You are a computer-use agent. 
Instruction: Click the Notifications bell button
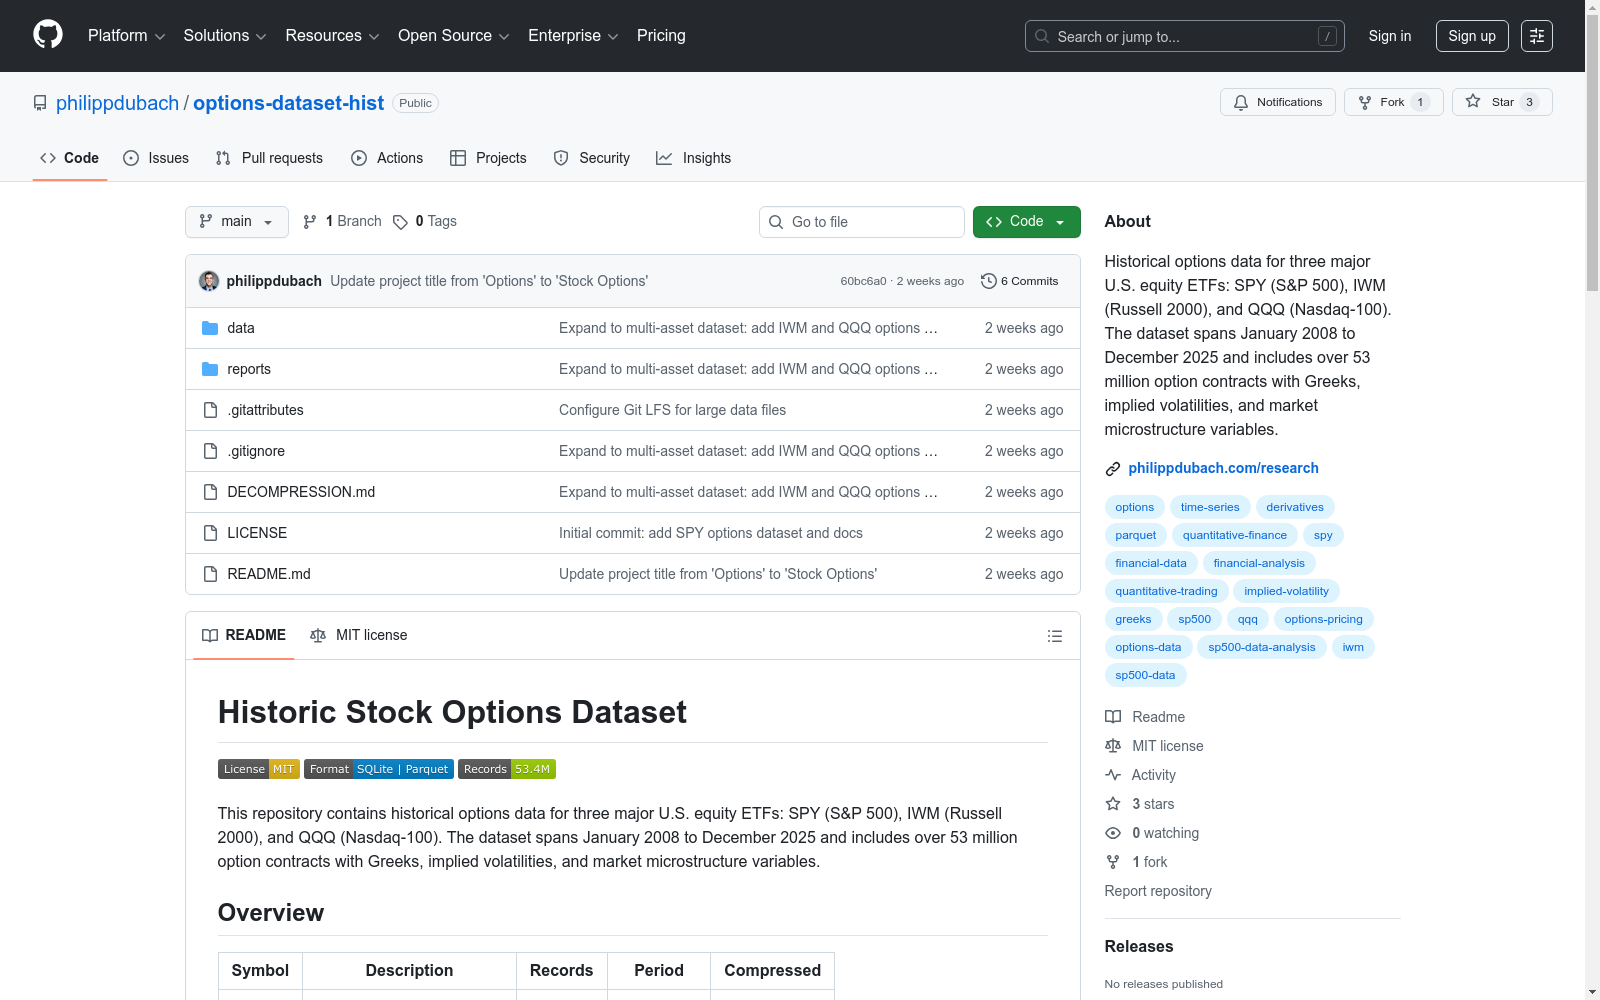point(1277,102)
